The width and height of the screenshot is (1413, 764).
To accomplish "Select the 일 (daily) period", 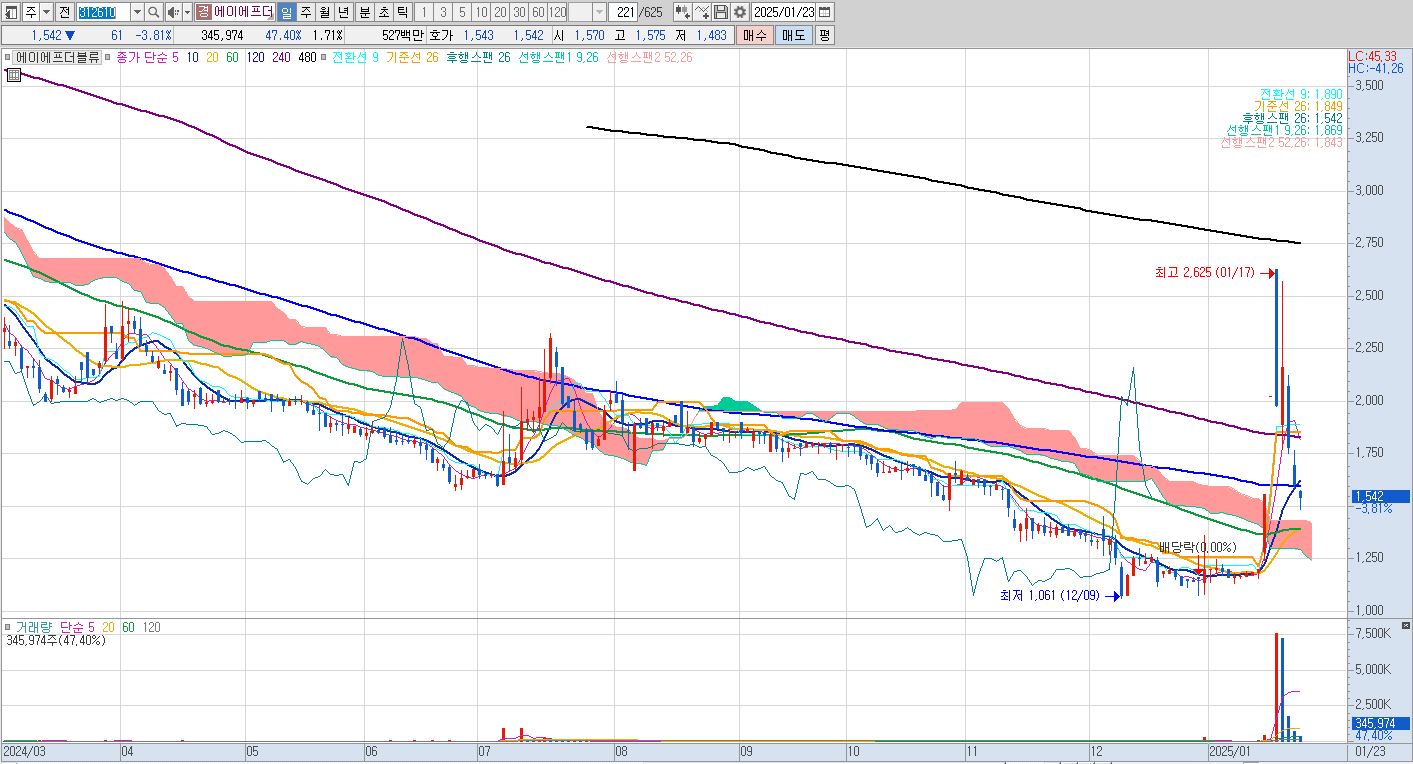I will tap(286, 12).
